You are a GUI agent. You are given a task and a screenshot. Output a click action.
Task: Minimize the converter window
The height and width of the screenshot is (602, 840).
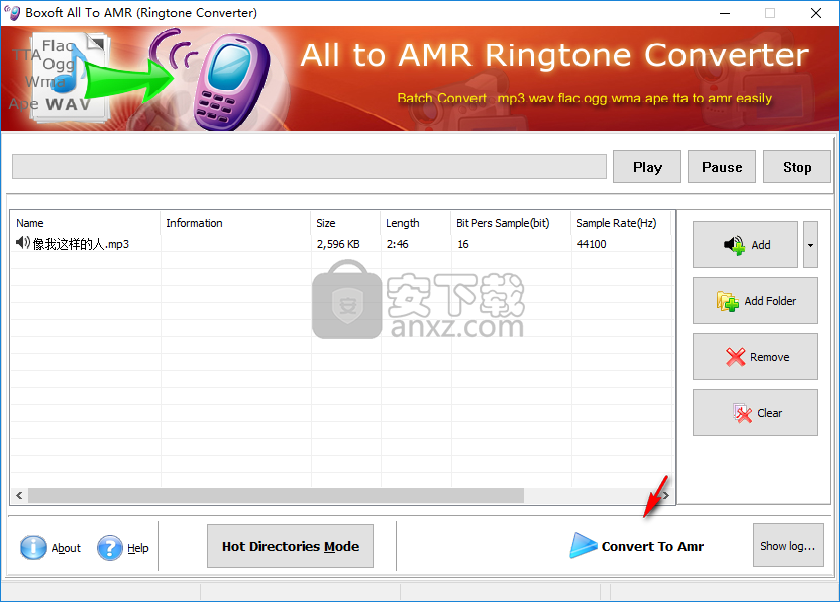[x=725, y=13]
